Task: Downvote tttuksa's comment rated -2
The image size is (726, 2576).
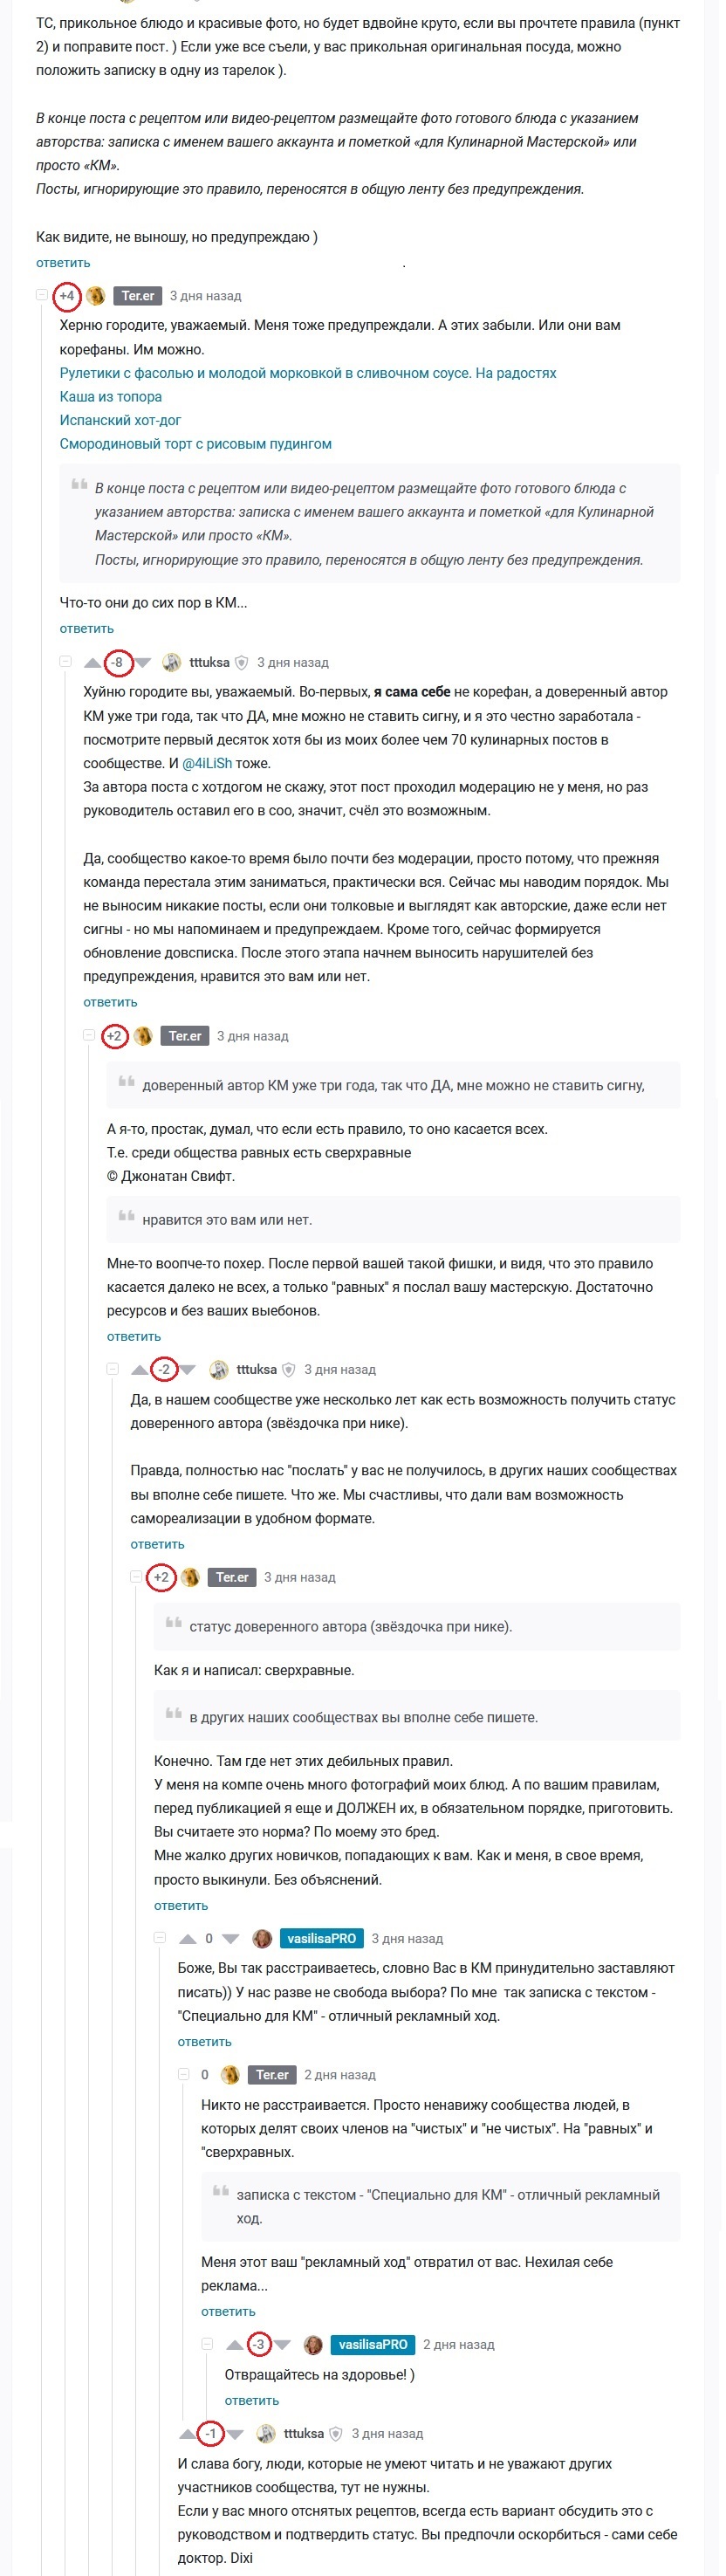Action: click(x=188, y=1370)
